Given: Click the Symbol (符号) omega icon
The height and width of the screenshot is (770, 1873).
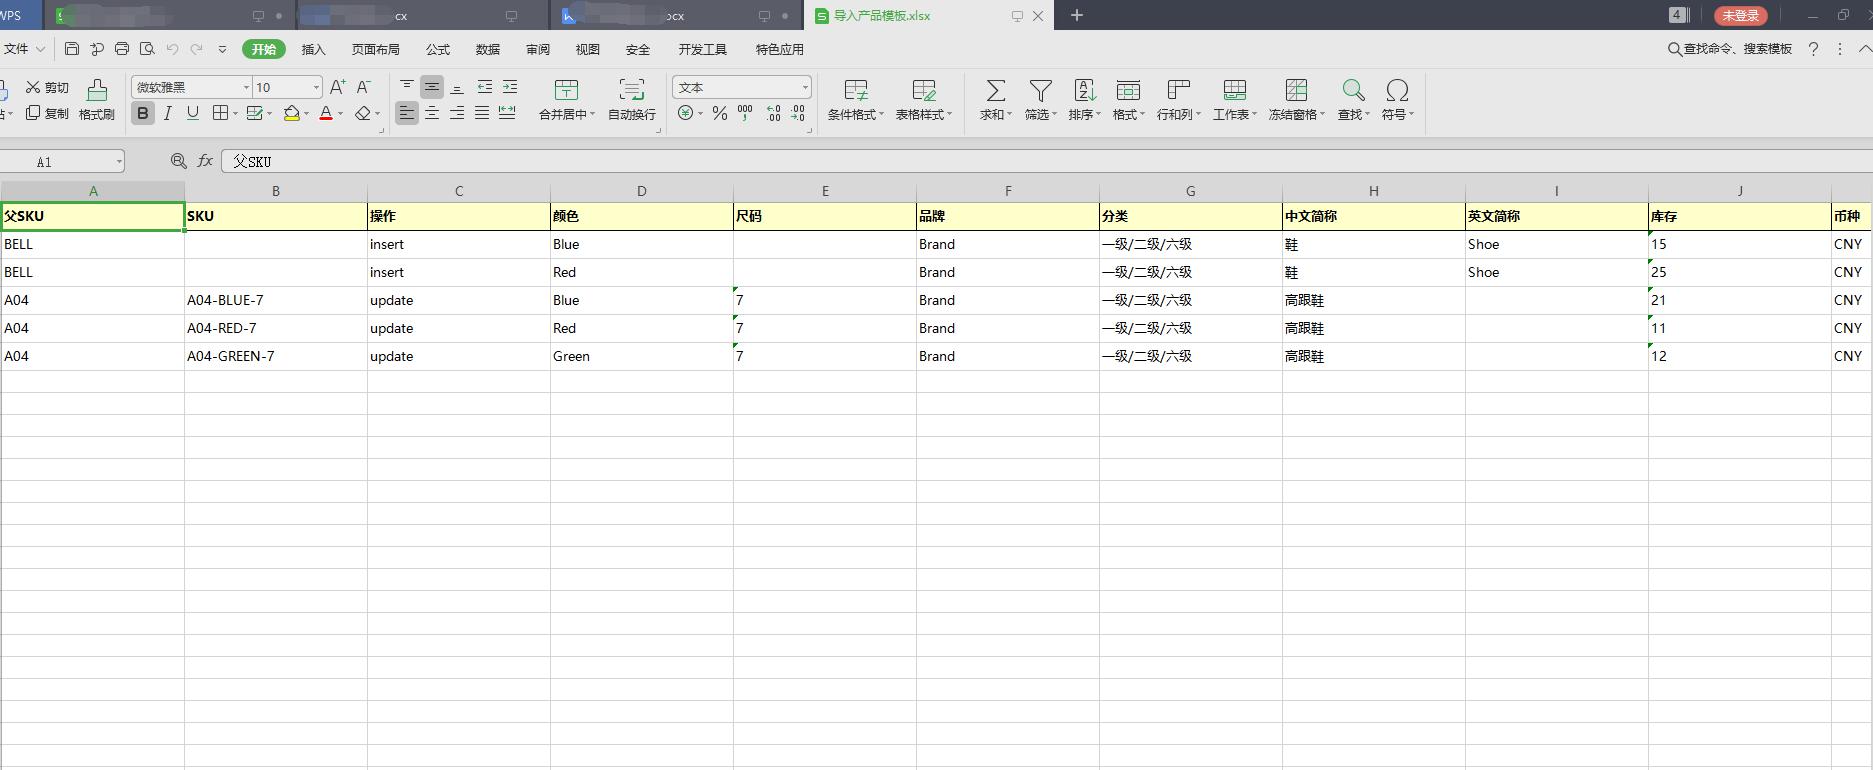Looking at the screenshot, I should pyautogui.click(x=1397, y=91).
